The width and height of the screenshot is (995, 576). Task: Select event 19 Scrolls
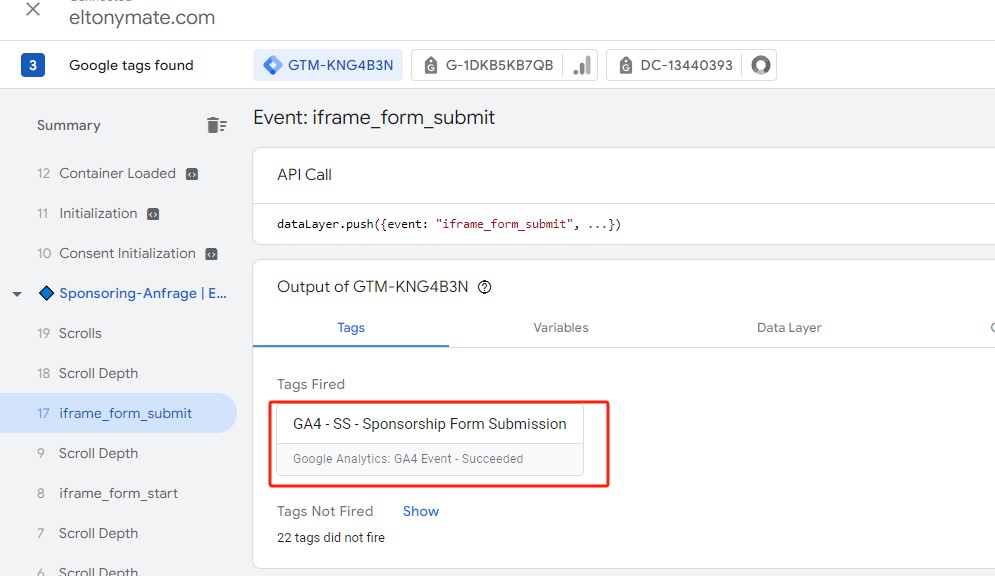pyautogui.click(x=80, y=333)
